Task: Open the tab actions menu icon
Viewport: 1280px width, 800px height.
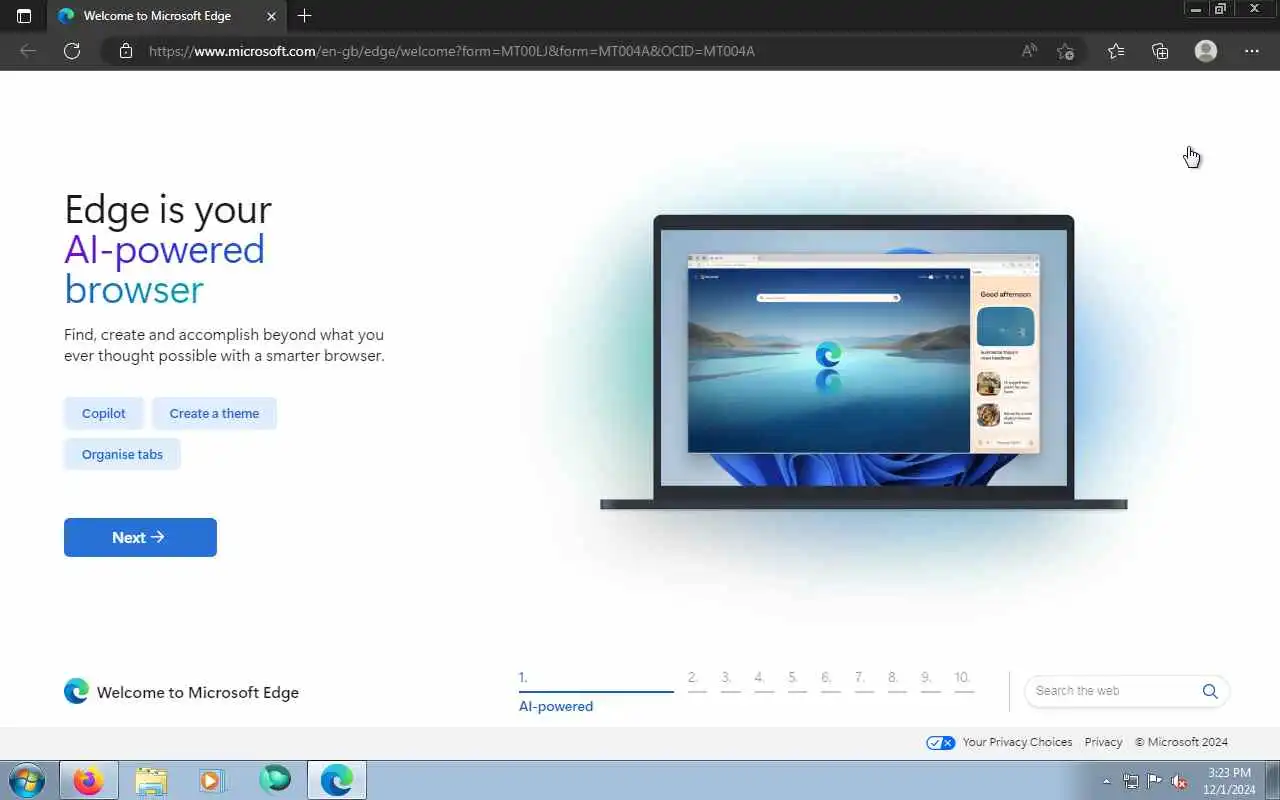Action: tap(24, 16)
